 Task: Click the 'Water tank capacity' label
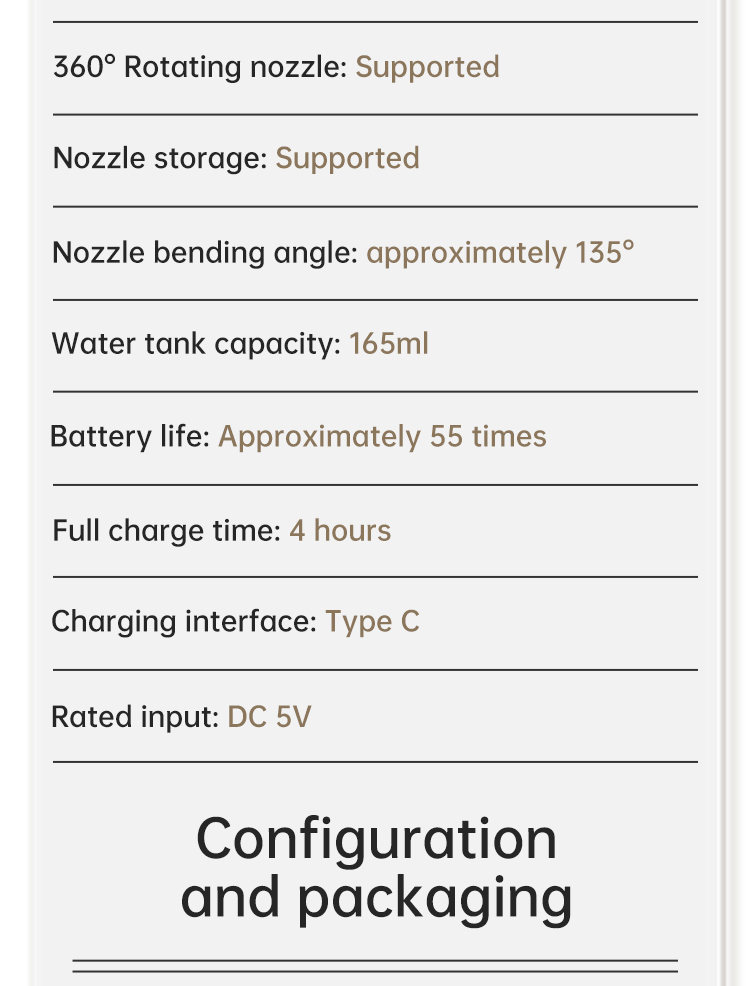[196, 344]
